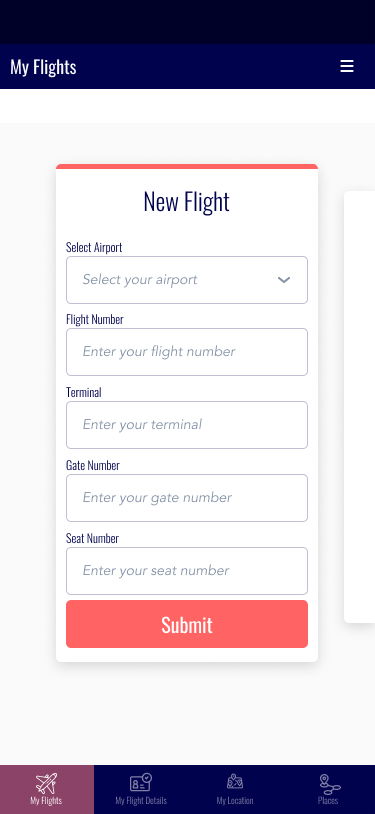
Task: Focus the gate number input field
Action: pyautogui.click(x=187, y=498)
